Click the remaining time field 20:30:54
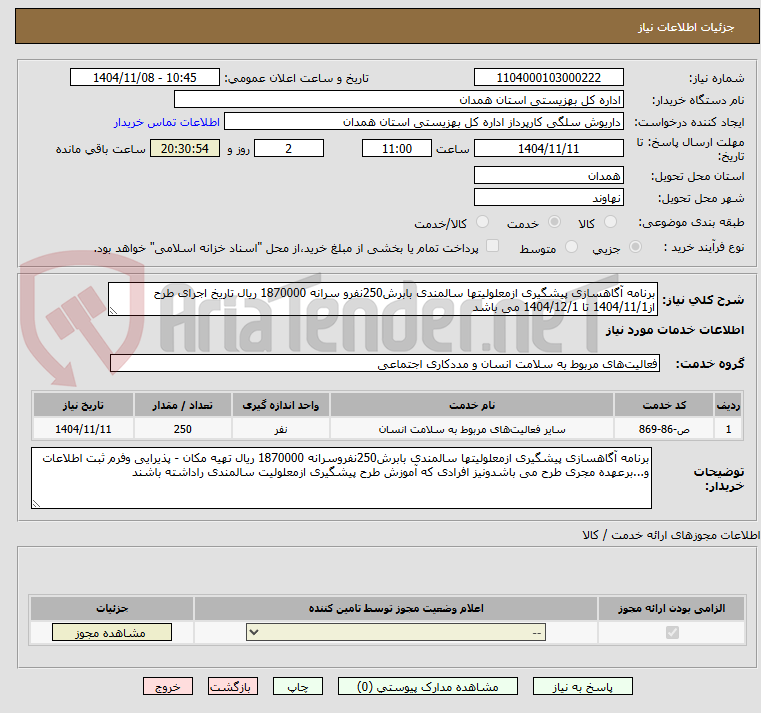761x713 pixels. 185,149
